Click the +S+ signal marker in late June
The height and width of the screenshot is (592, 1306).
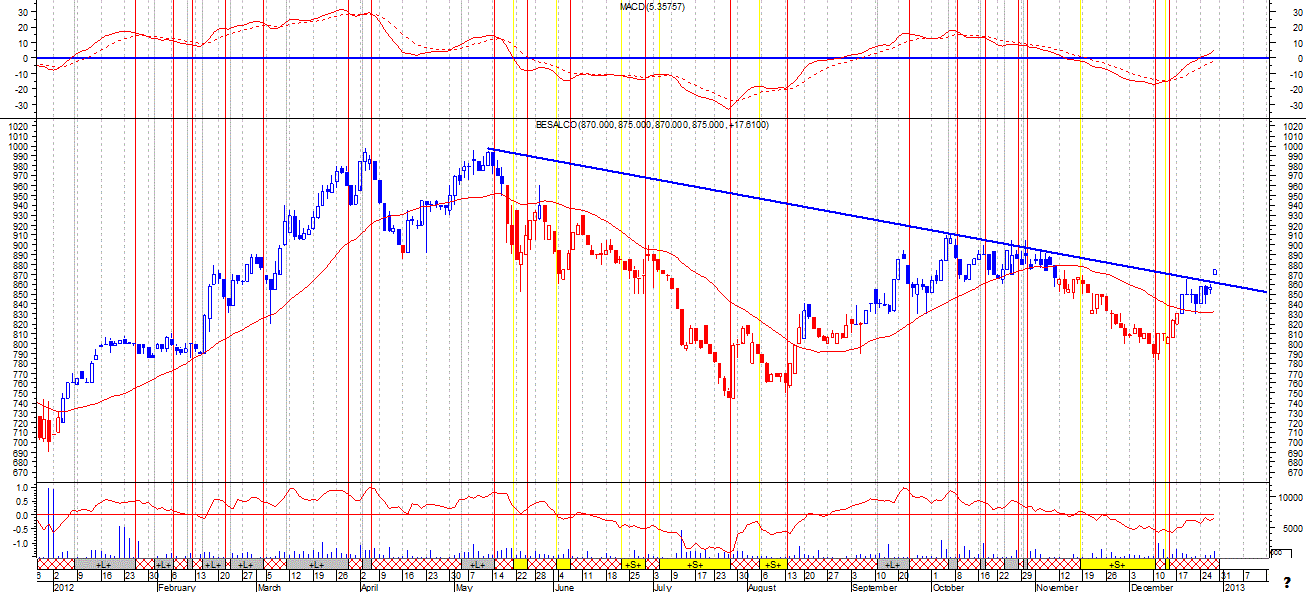point(633,564)
